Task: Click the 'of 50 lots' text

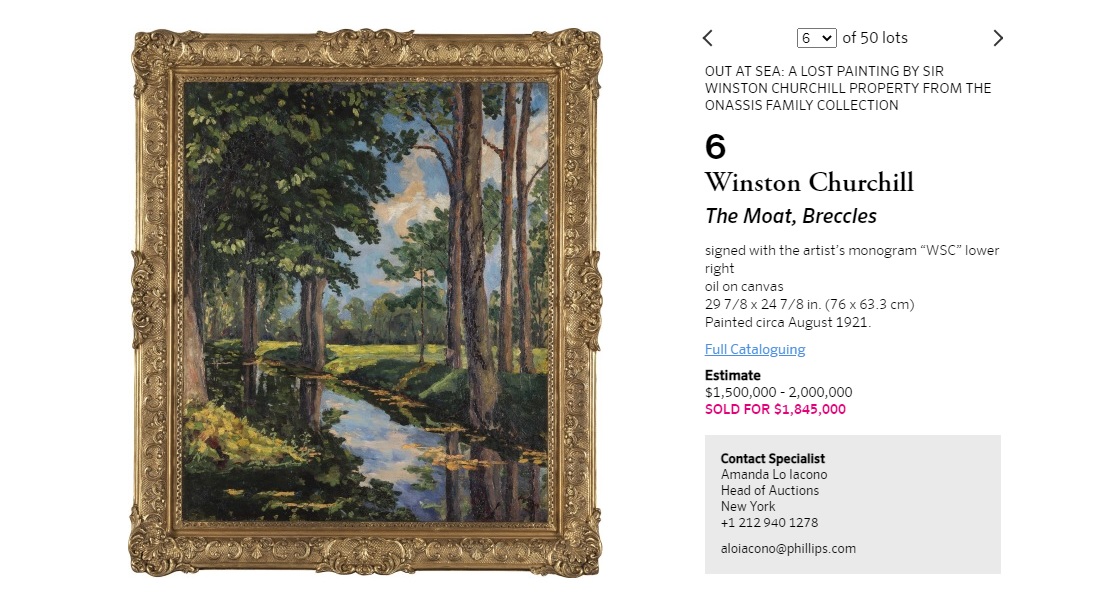Action: tap(875, 38)
